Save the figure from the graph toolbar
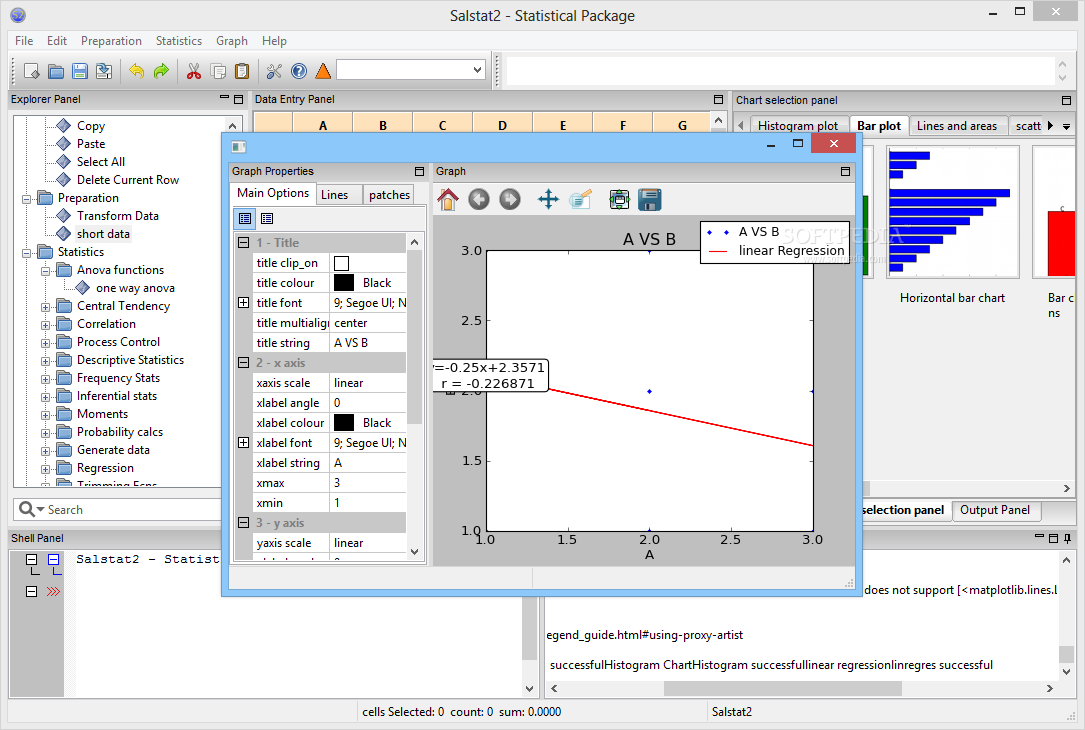 pyautogui.click(x=650, y=200)
